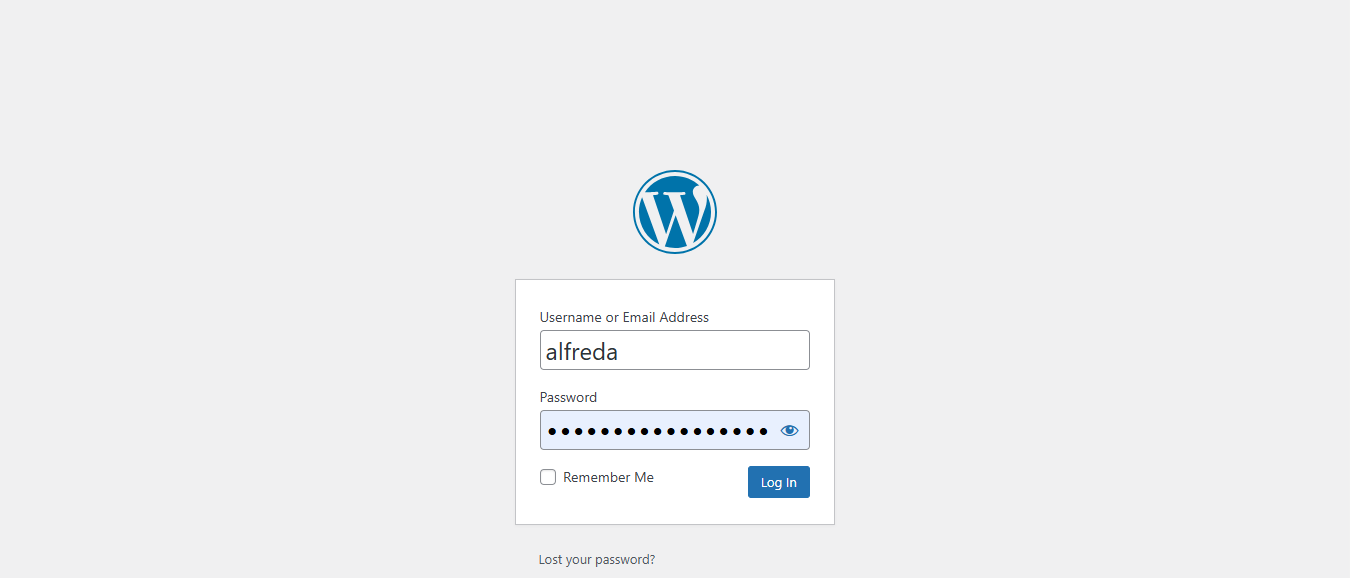
Task: Show the password with the eye icon
Action: click(790, 431)
